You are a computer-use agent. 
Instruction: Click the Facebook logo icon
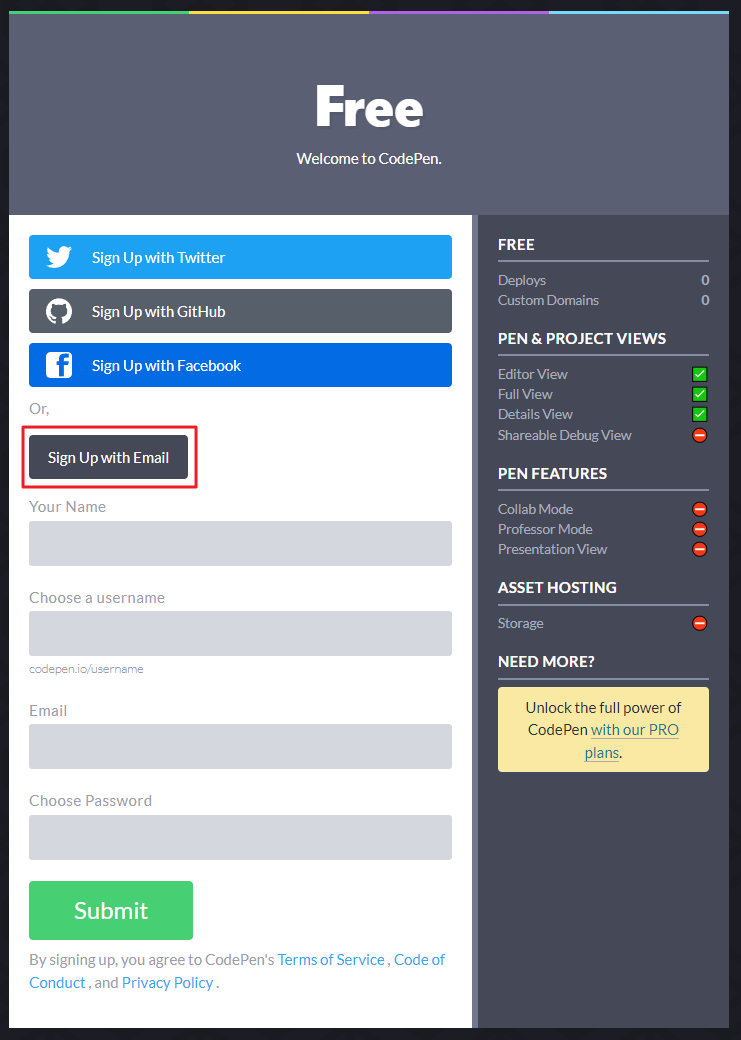(x=59, y=365)
